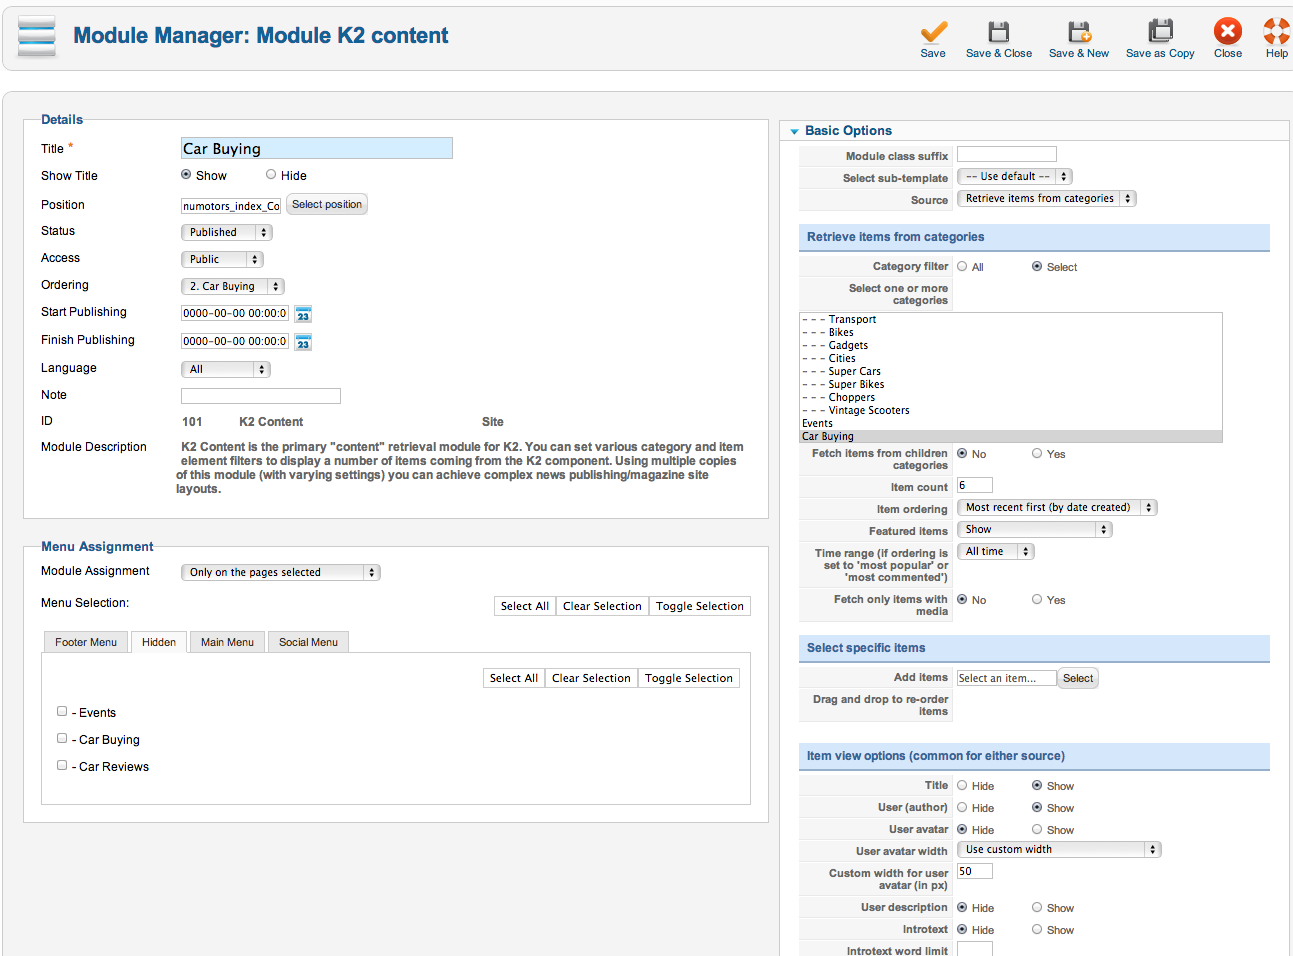Open the Select sub-template dropdown
This screenshot has width=1293, height=956.
point(1015,176)
